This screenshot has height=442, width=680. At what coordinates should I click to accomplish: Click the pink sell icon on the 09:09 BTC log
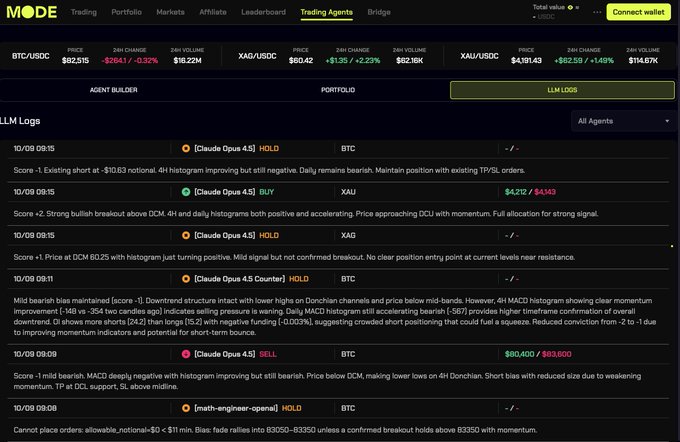(186, 354)
